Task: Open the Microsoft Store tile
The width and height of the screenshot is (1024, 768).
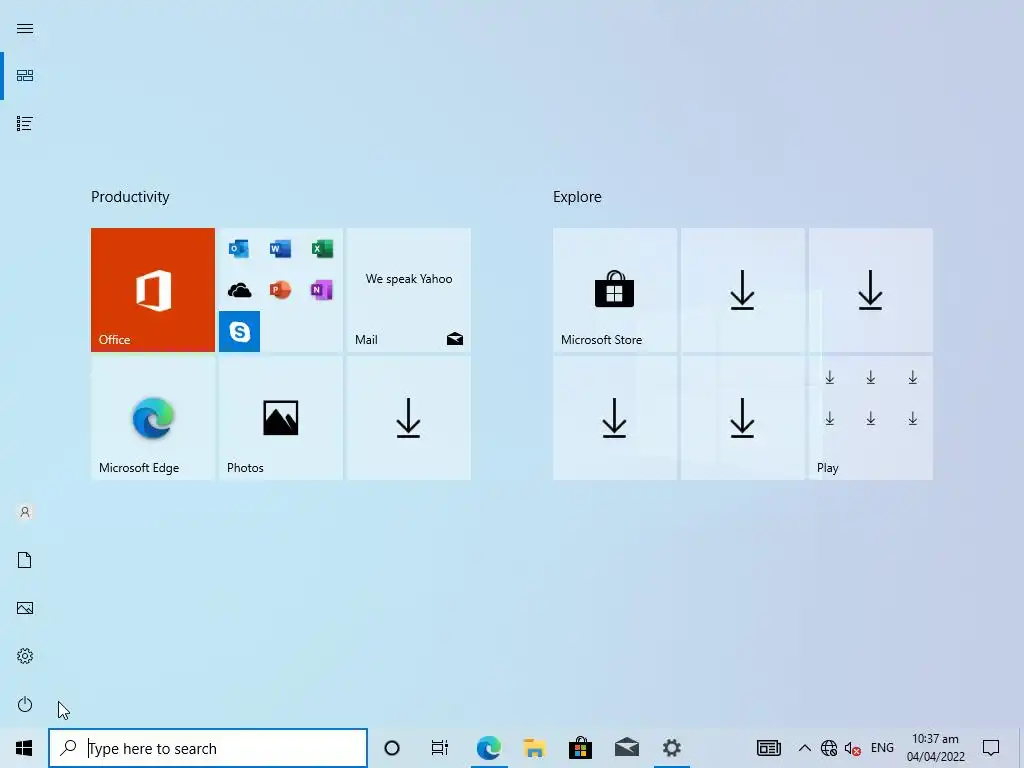Action: [615, 290]
